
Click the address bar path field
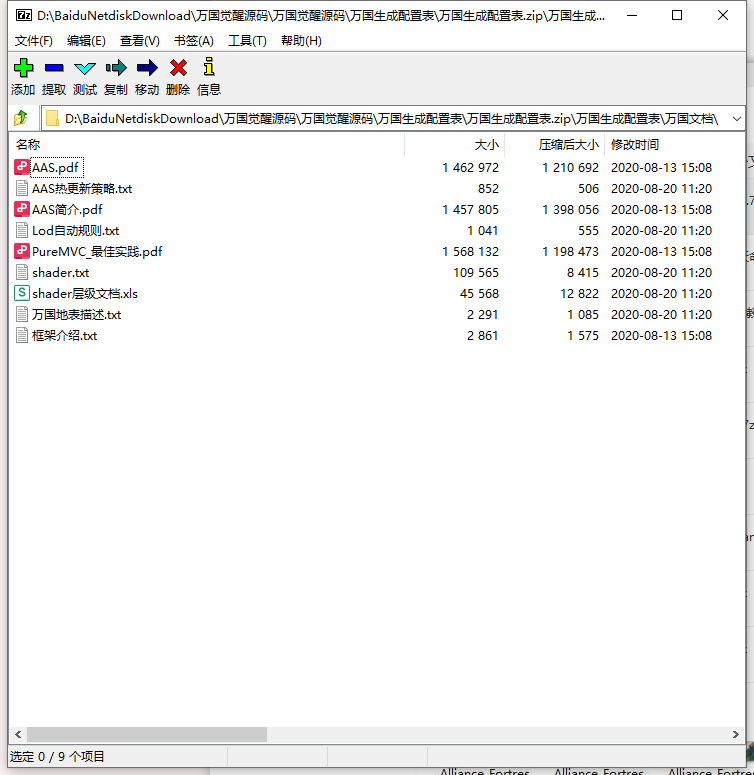pyautogui.click(x=390, y=119)
